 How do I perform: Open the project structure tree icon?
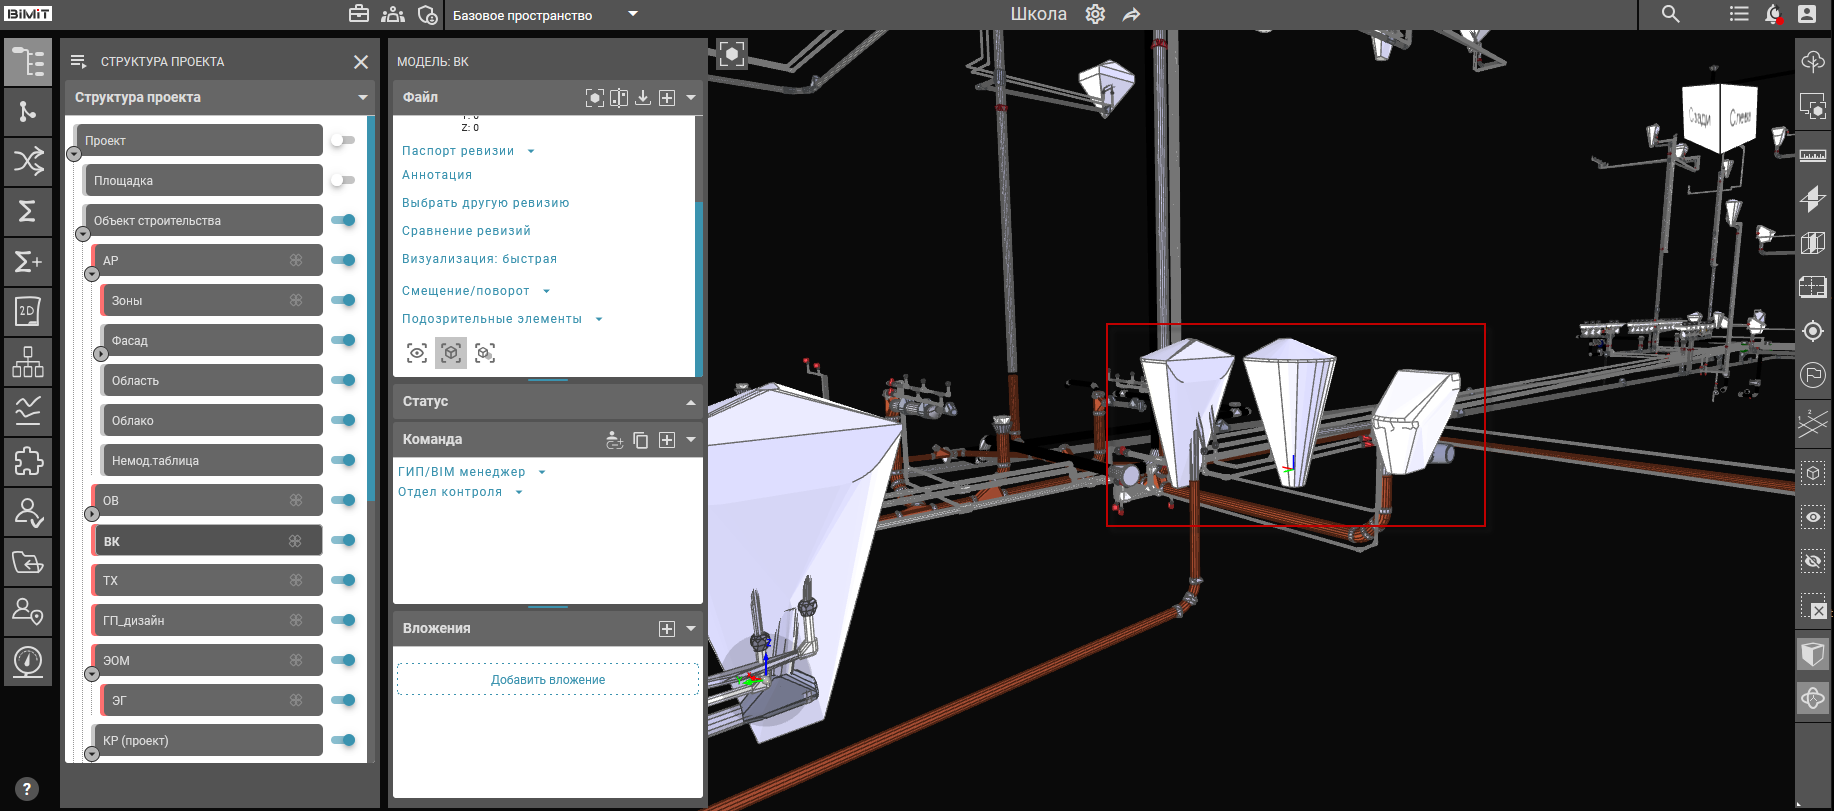pyautogui.click(x=27, y=62)
